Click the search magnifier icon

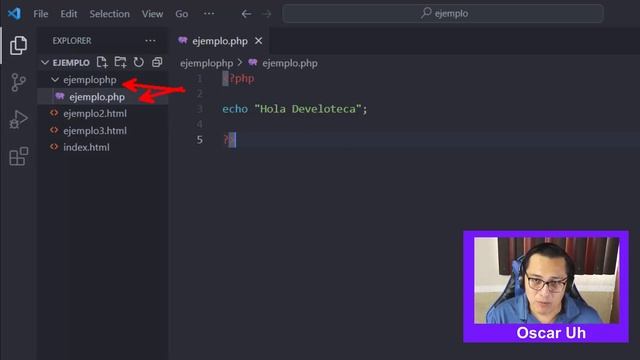pyautogui.click(x=426, y=13)
